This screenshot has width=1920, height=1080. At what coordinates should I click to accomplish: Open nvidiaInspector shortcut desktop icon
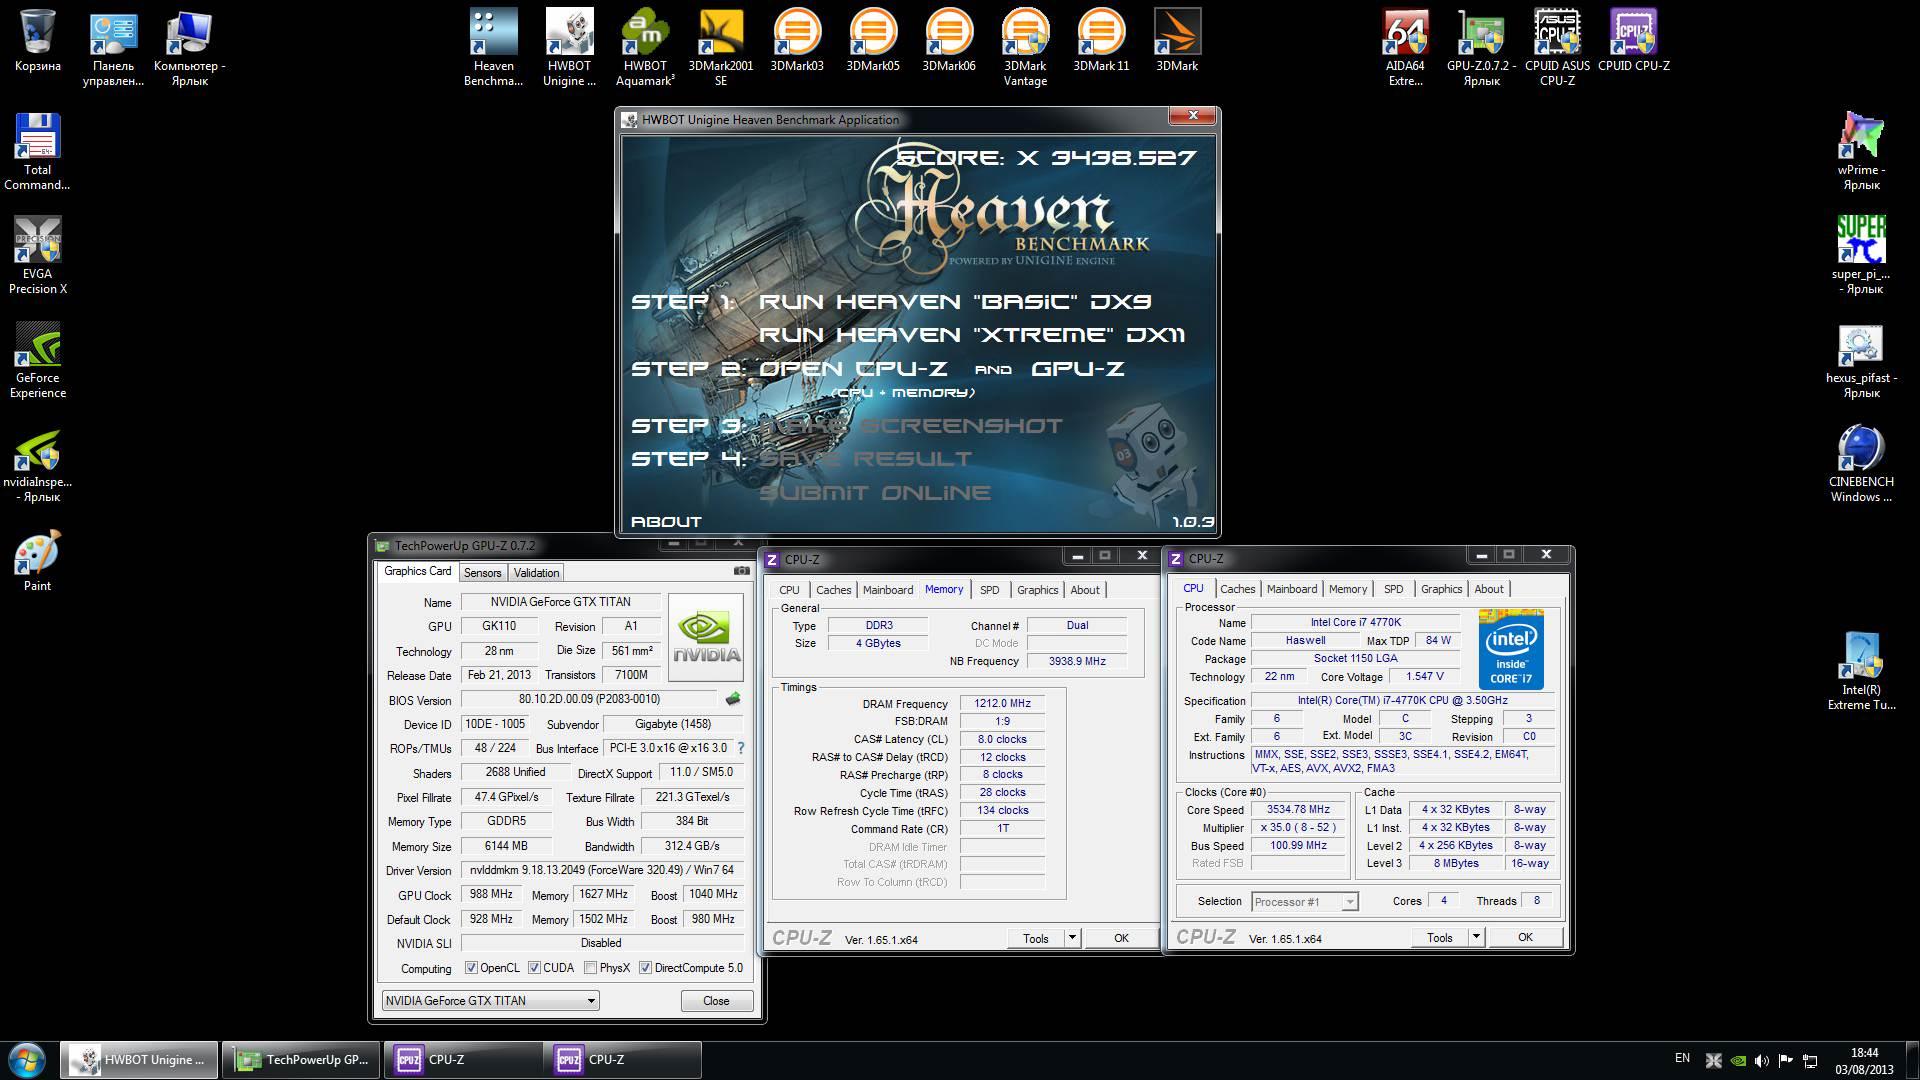tap(37, 464)
